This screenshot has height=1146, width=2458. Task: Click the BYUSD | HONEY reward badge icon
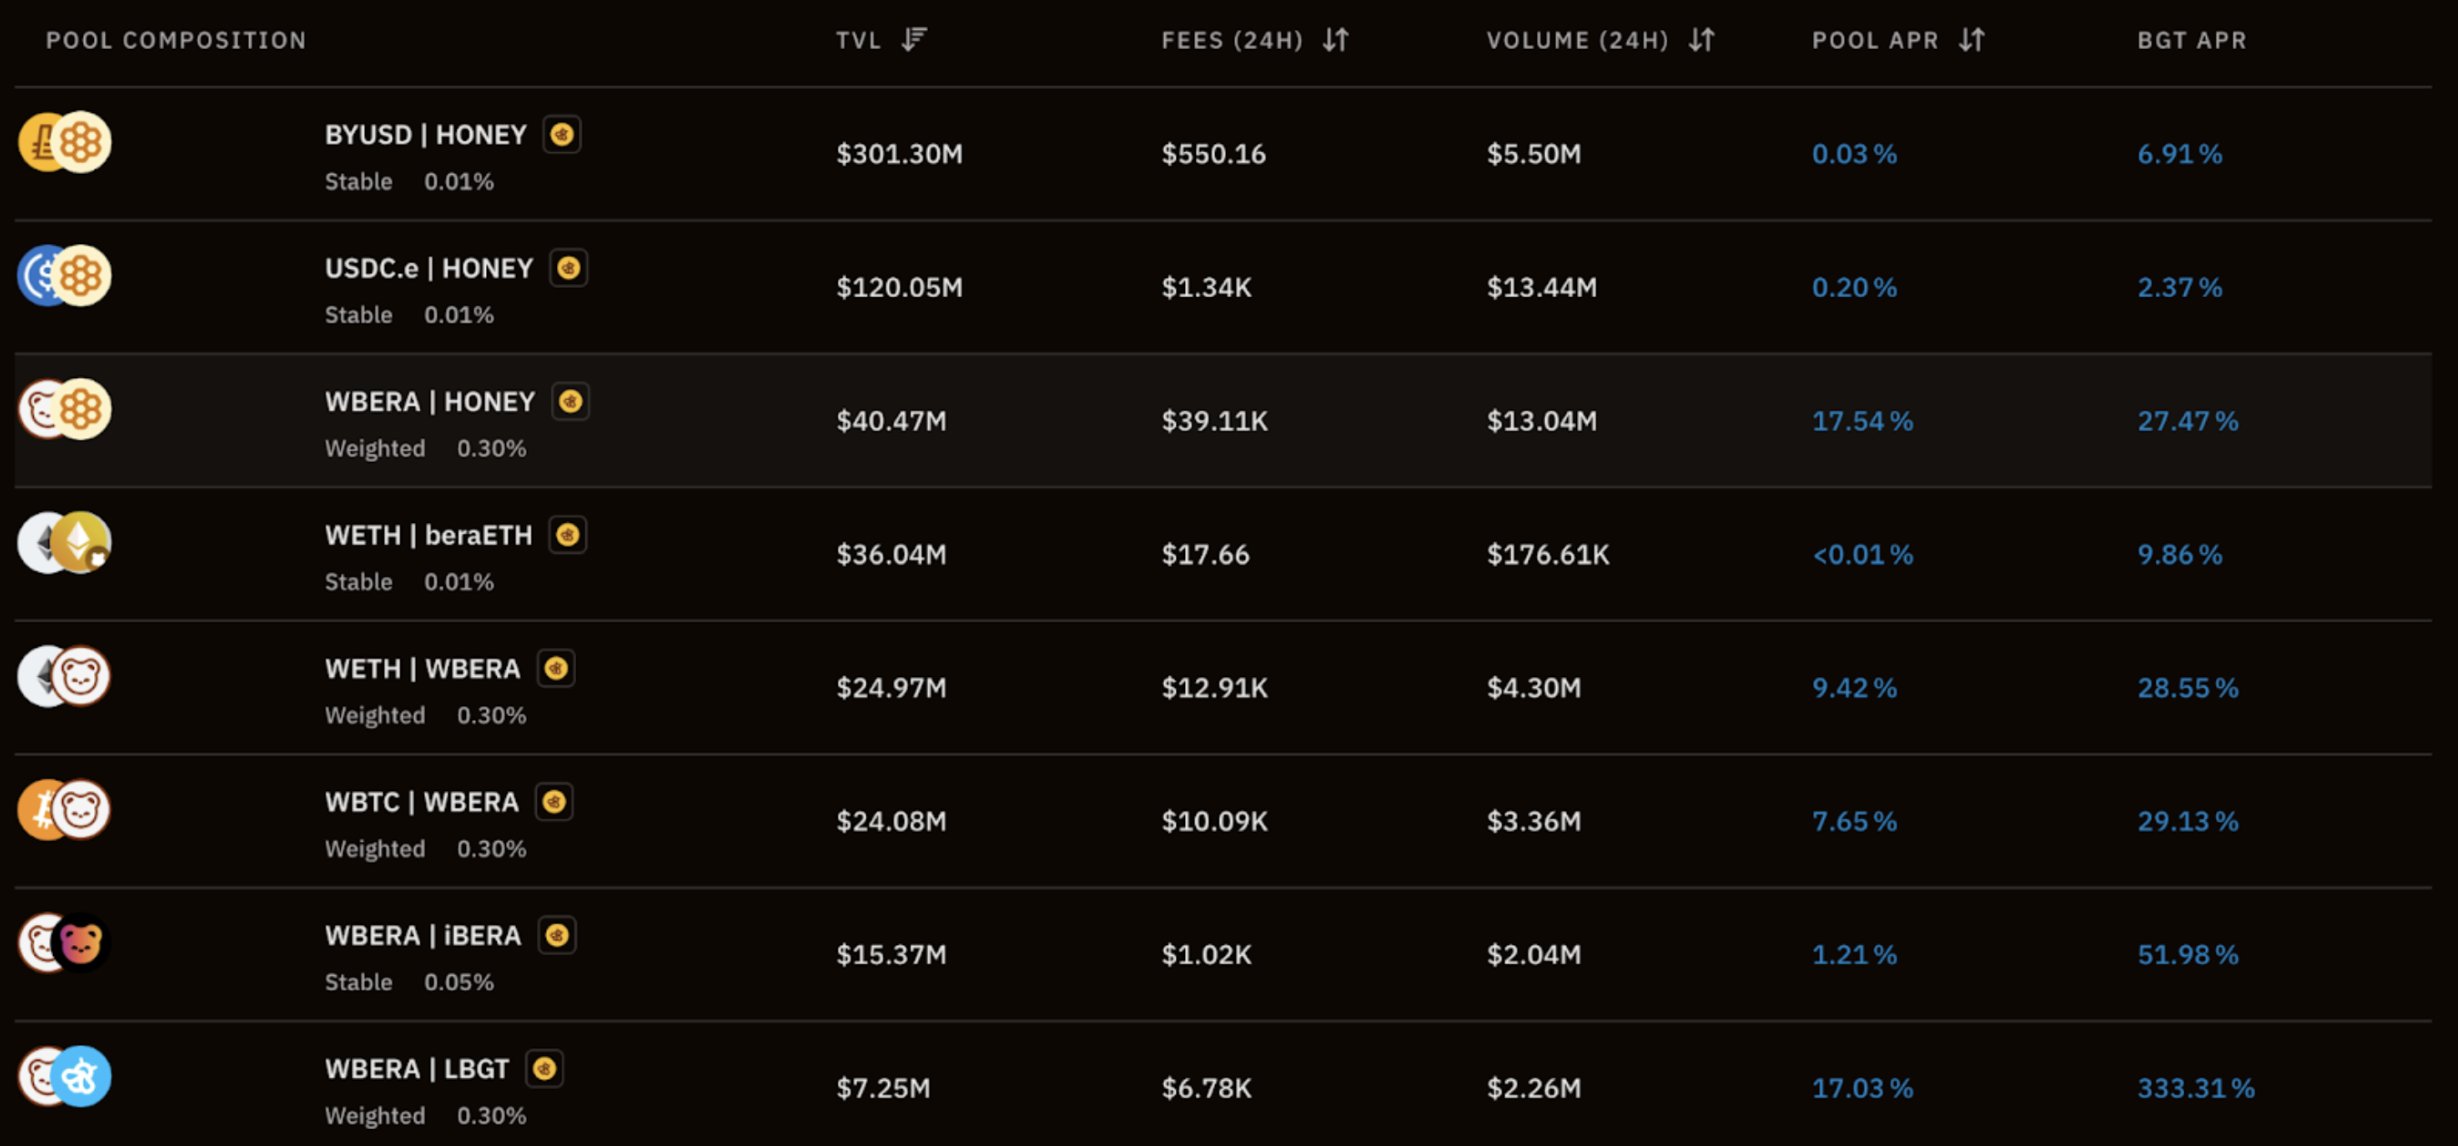[562, 134]
